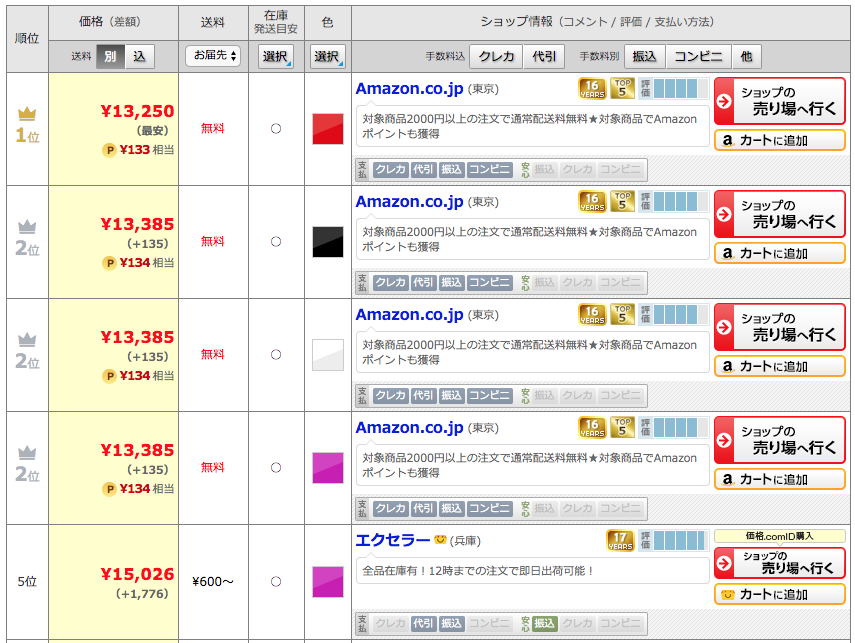This screenshot has height=643, width=855.
Task: Click the red color swatch
Action: 328,129
